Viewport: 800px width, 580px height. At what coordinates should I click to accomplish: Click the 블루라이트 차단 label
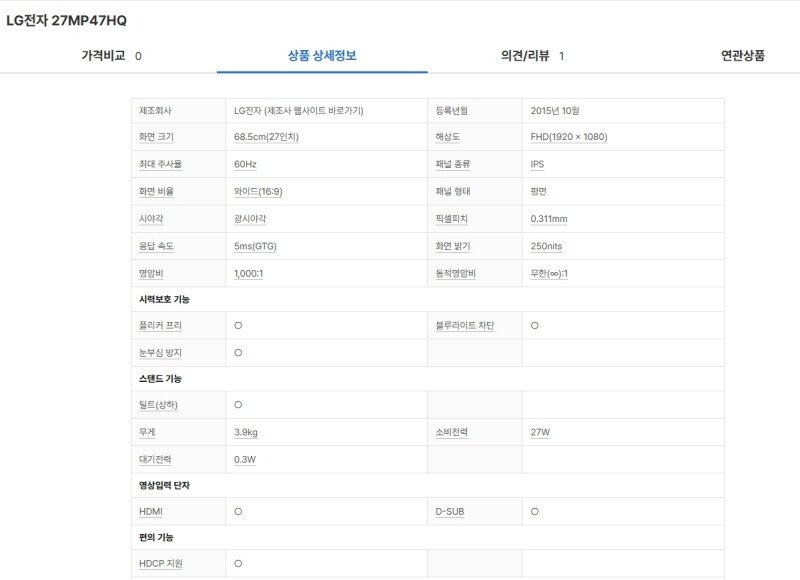pos(465,325)
